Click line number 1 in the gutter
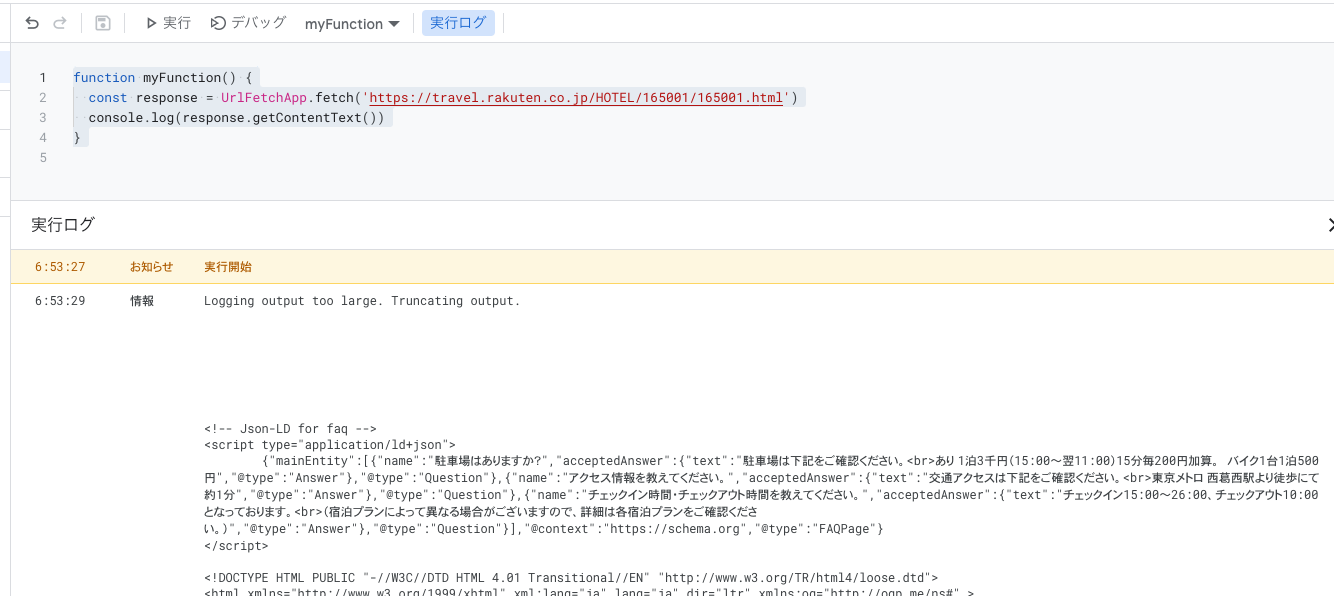Image resolution: width=1334 pixels, height=596 pixels. [x=43, y=78]
